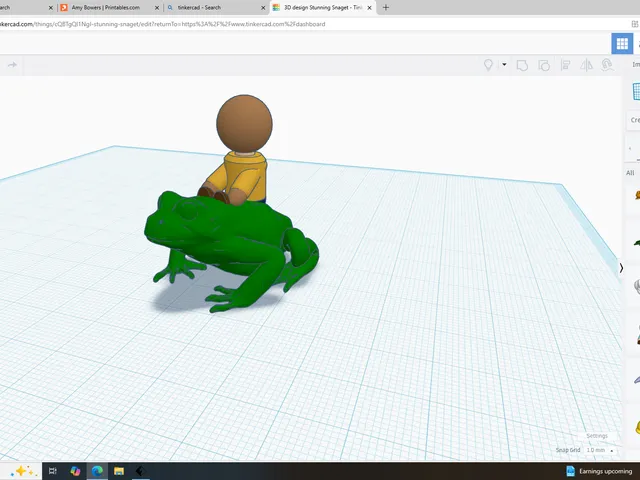The image size is (640, 480).
Task: Click Microsoft Edge taskbar icon
Action: (x=97, y=471)
